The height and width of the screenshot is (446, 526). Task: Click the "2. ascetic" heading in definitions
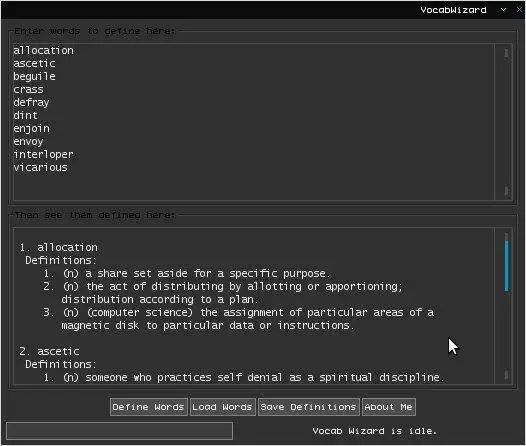coord(50,351)
